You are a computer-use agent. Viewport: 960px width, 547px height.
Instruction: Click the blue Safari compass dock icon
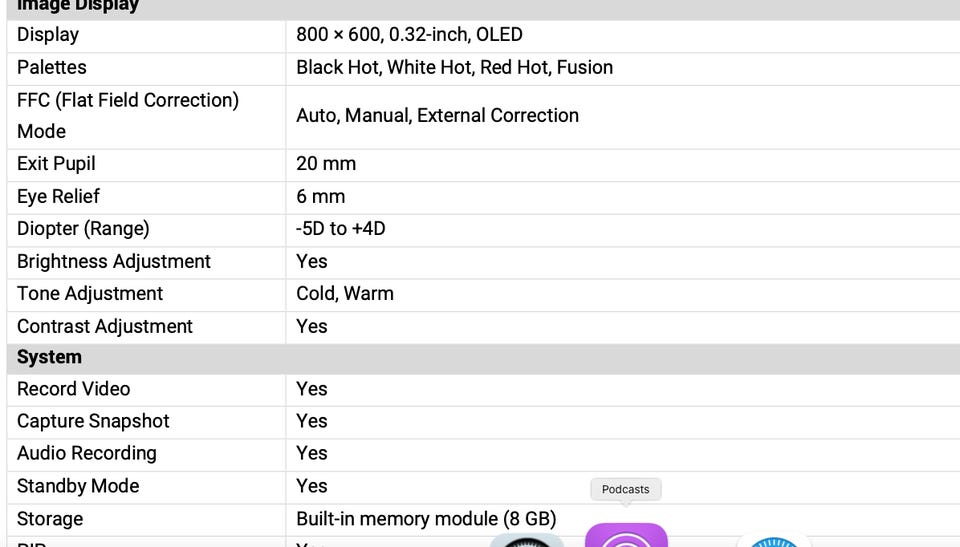[773, 541]
